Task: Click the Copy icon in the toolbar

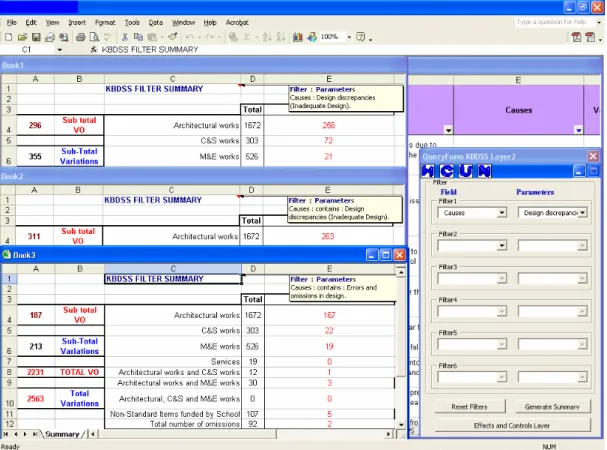Action: [138, 37]
